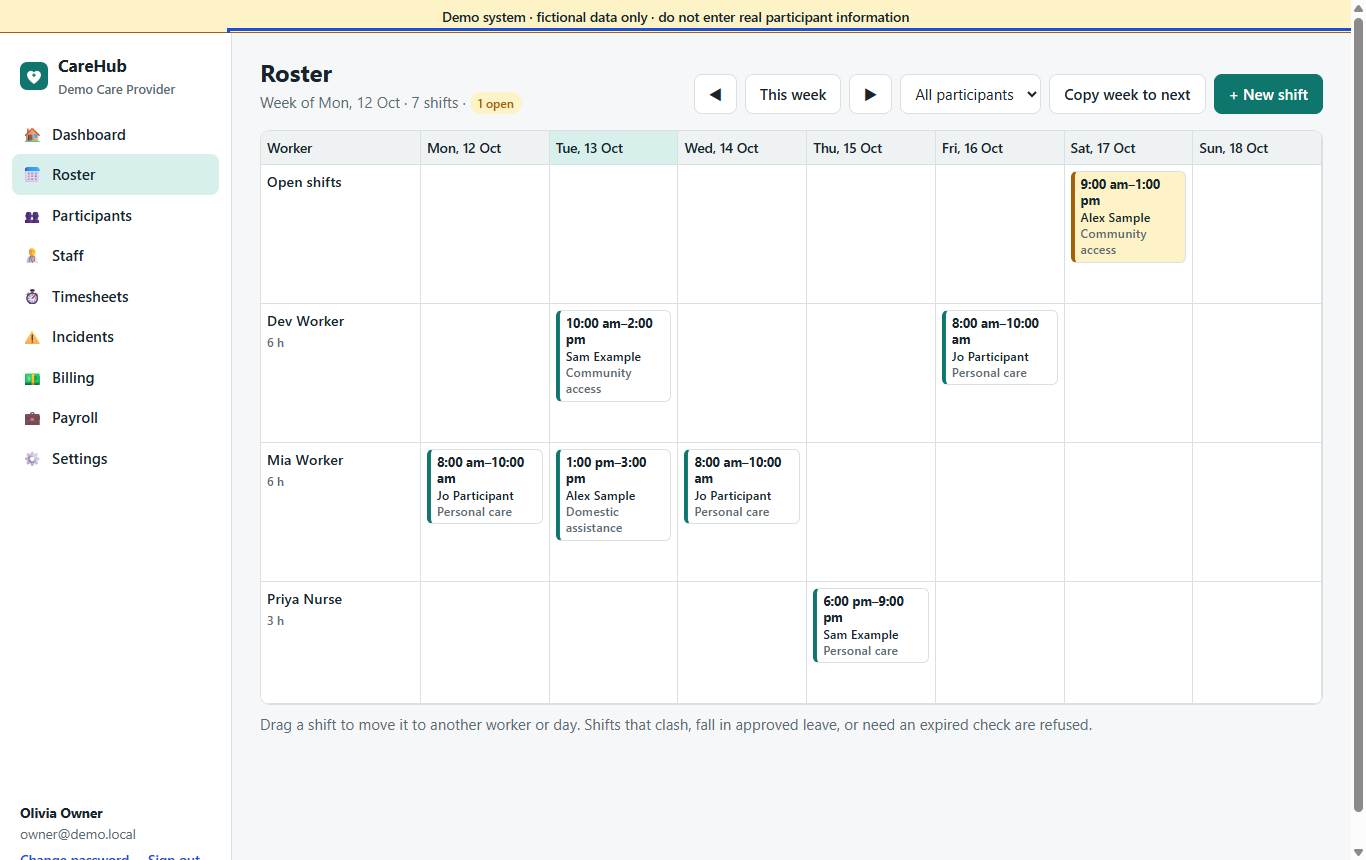This screenshot has width=1366, height=860.
Task: Click the Staff person icon
Action: coord(32,256)
